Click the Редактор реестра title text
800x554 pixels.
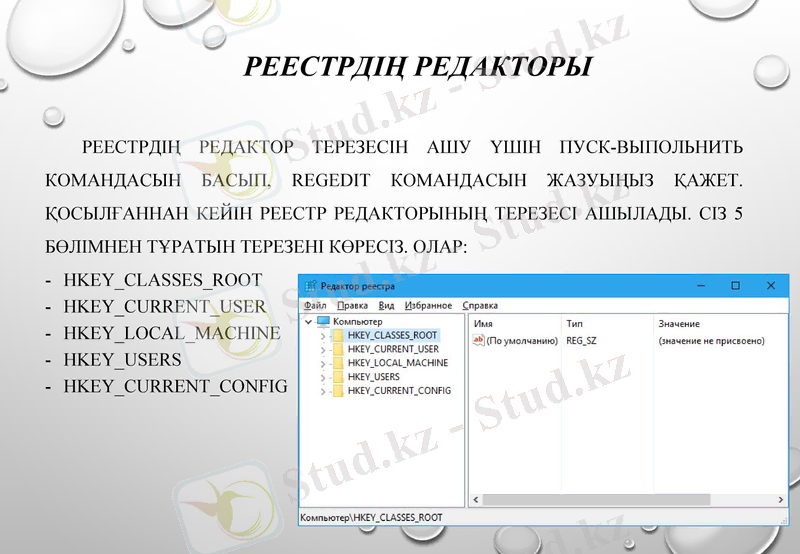[358, 286]
